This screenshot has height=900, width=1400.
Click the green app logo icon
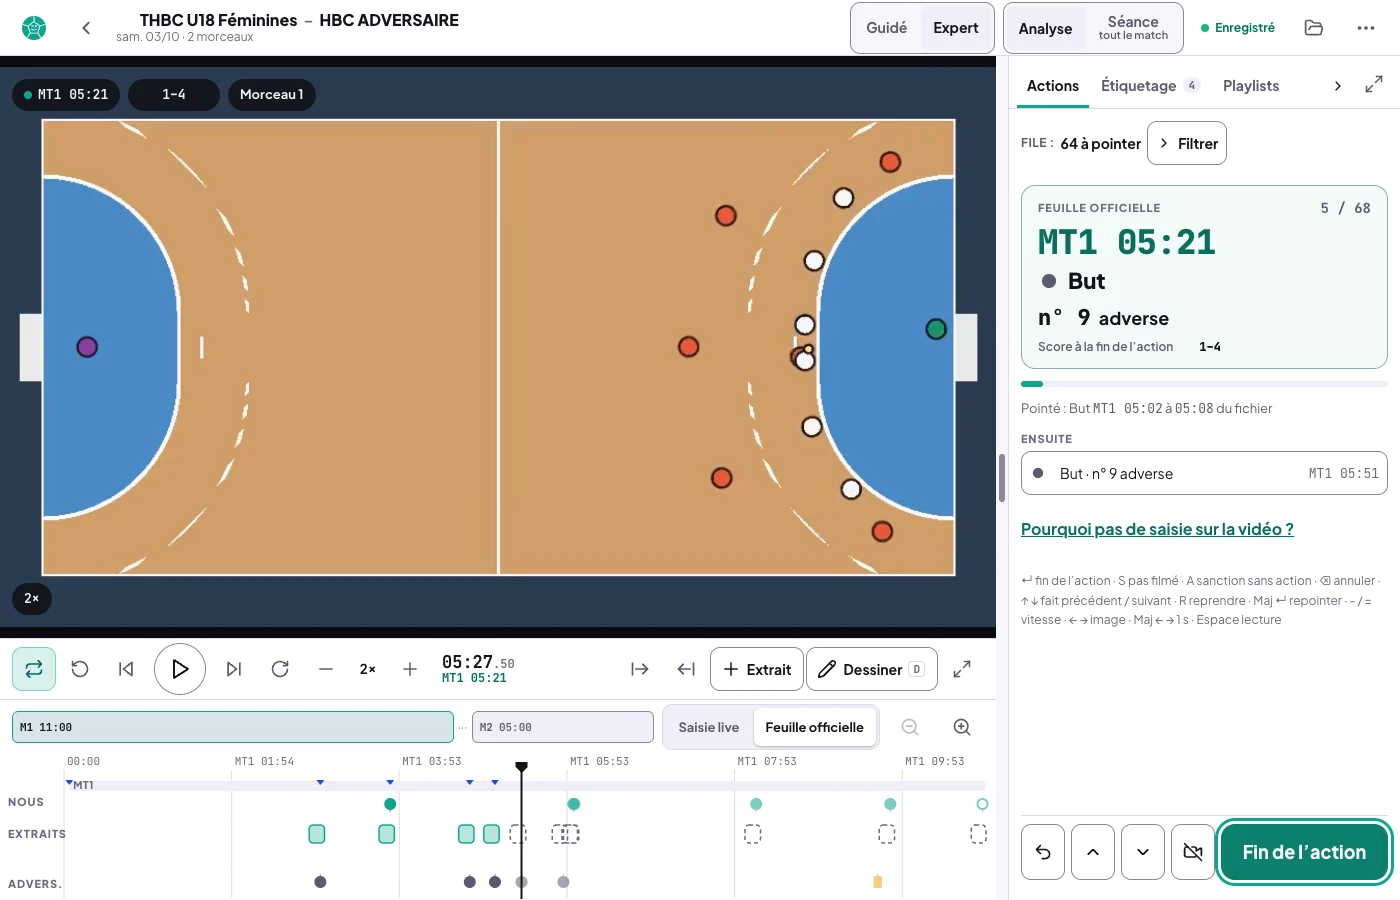coord(34,28)
